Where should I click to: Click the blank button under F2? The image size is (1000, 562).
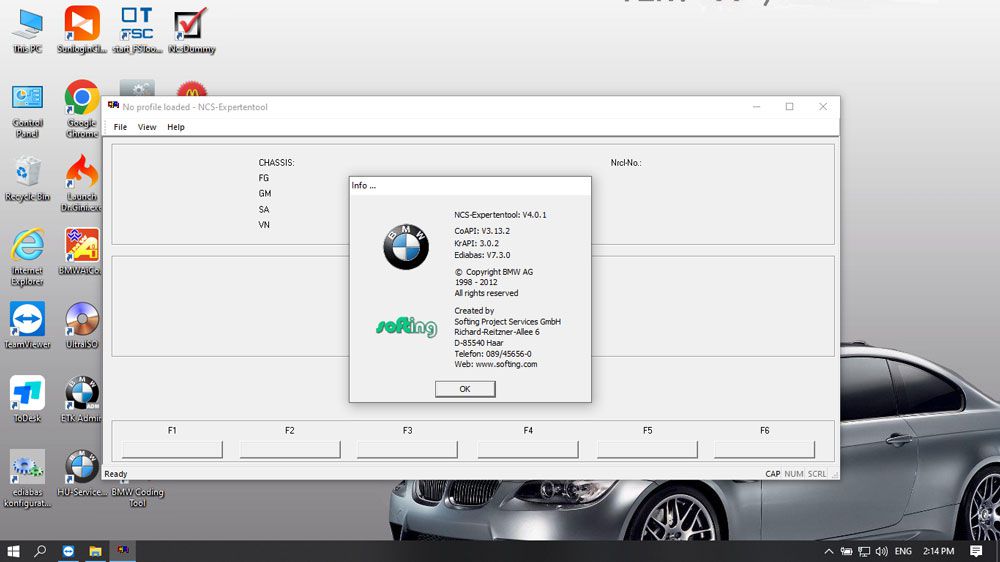pos(290,449)
